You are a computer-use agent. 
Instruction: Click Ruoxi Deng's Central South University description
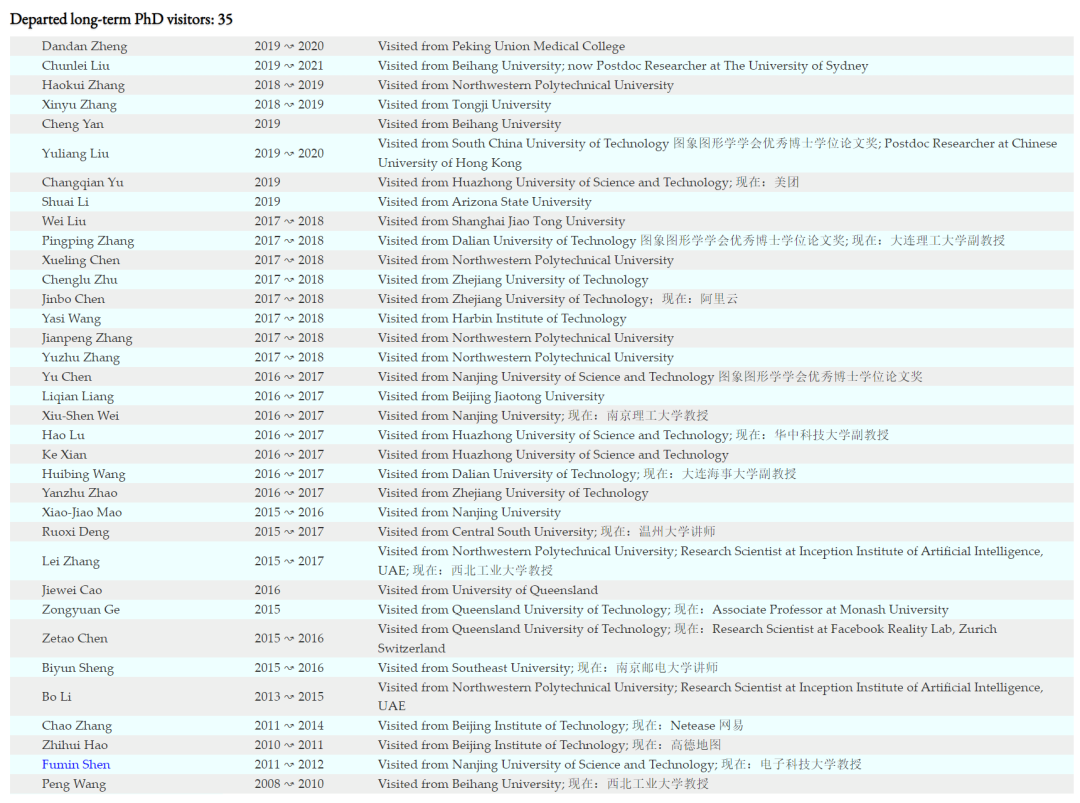[546, 532]
